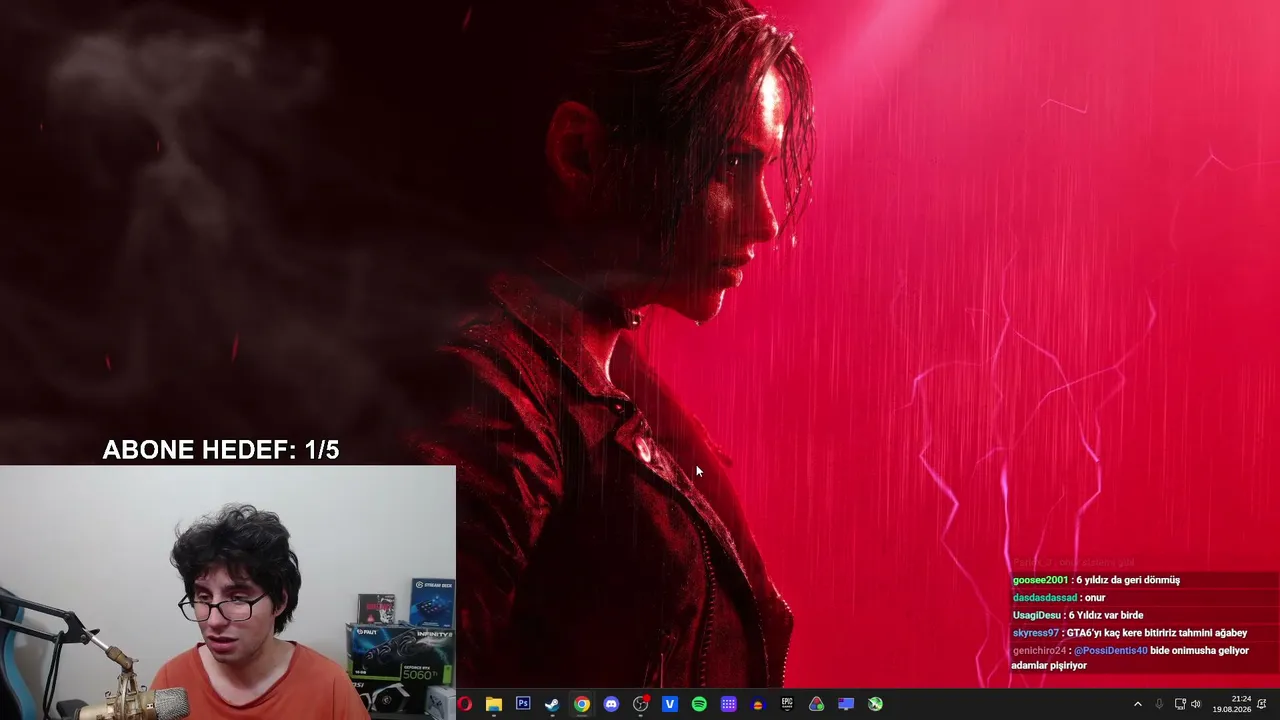Image resolution: width=1280 pixels, height=720 pixels.
Task: Open Spotify from the taskbar
Action: point(699,704)
